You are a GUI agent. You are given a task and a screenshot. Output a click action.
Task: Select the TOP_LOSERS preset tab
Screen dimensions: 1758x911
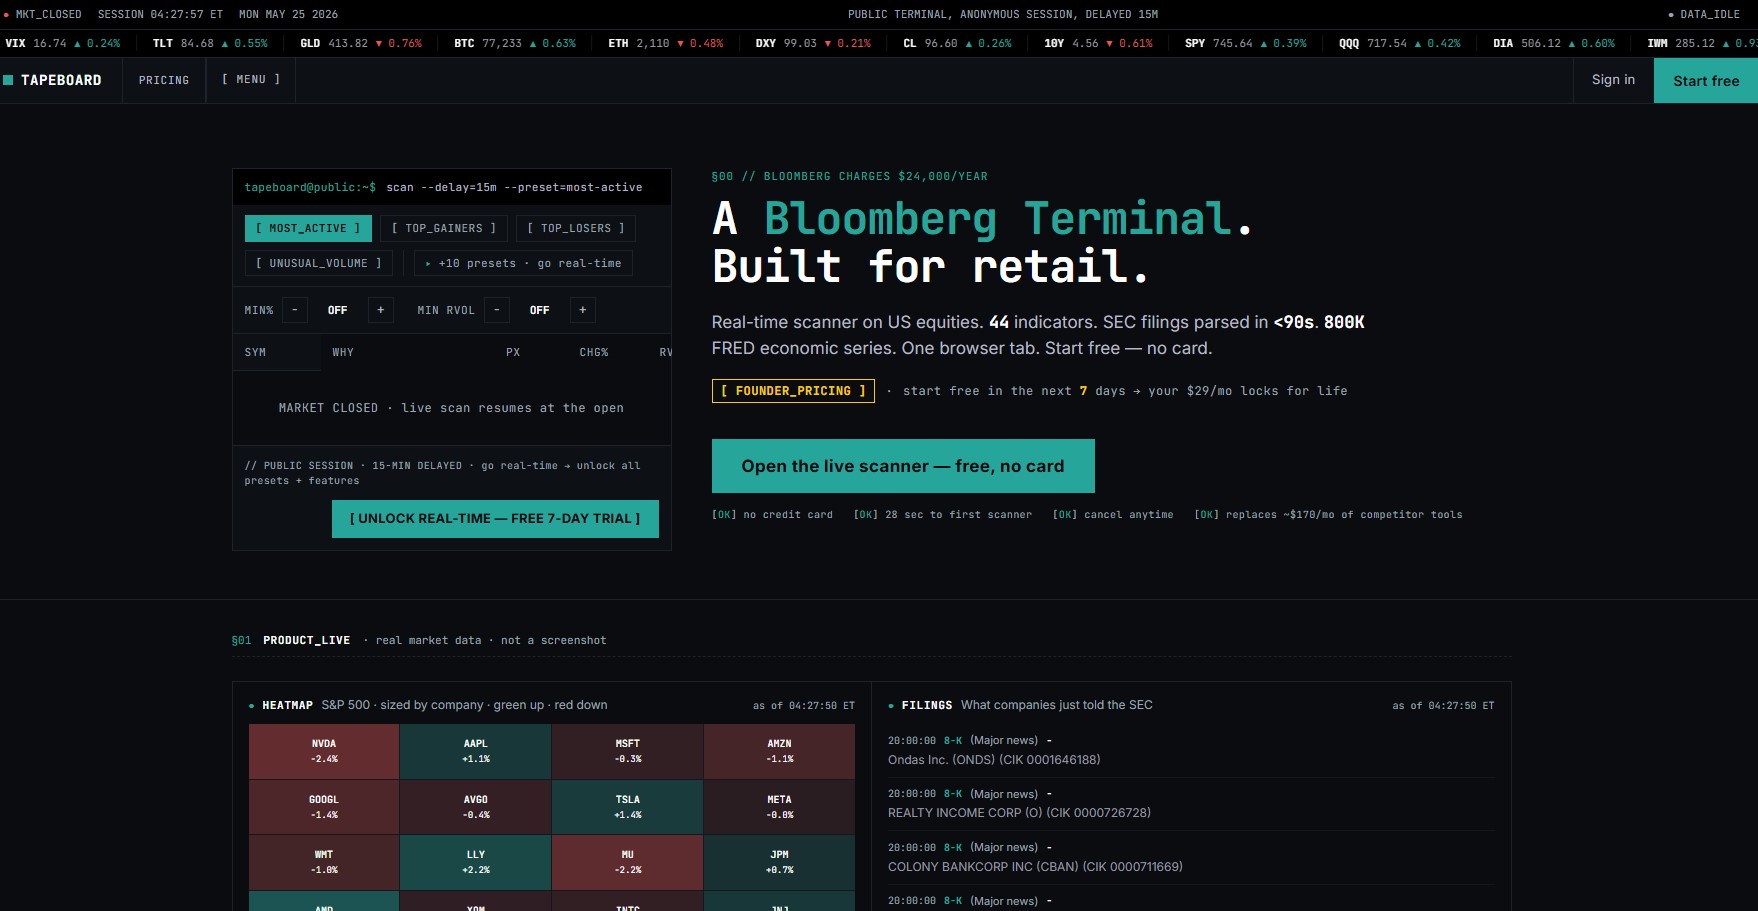pyautogui.click(x=576, y=228)
